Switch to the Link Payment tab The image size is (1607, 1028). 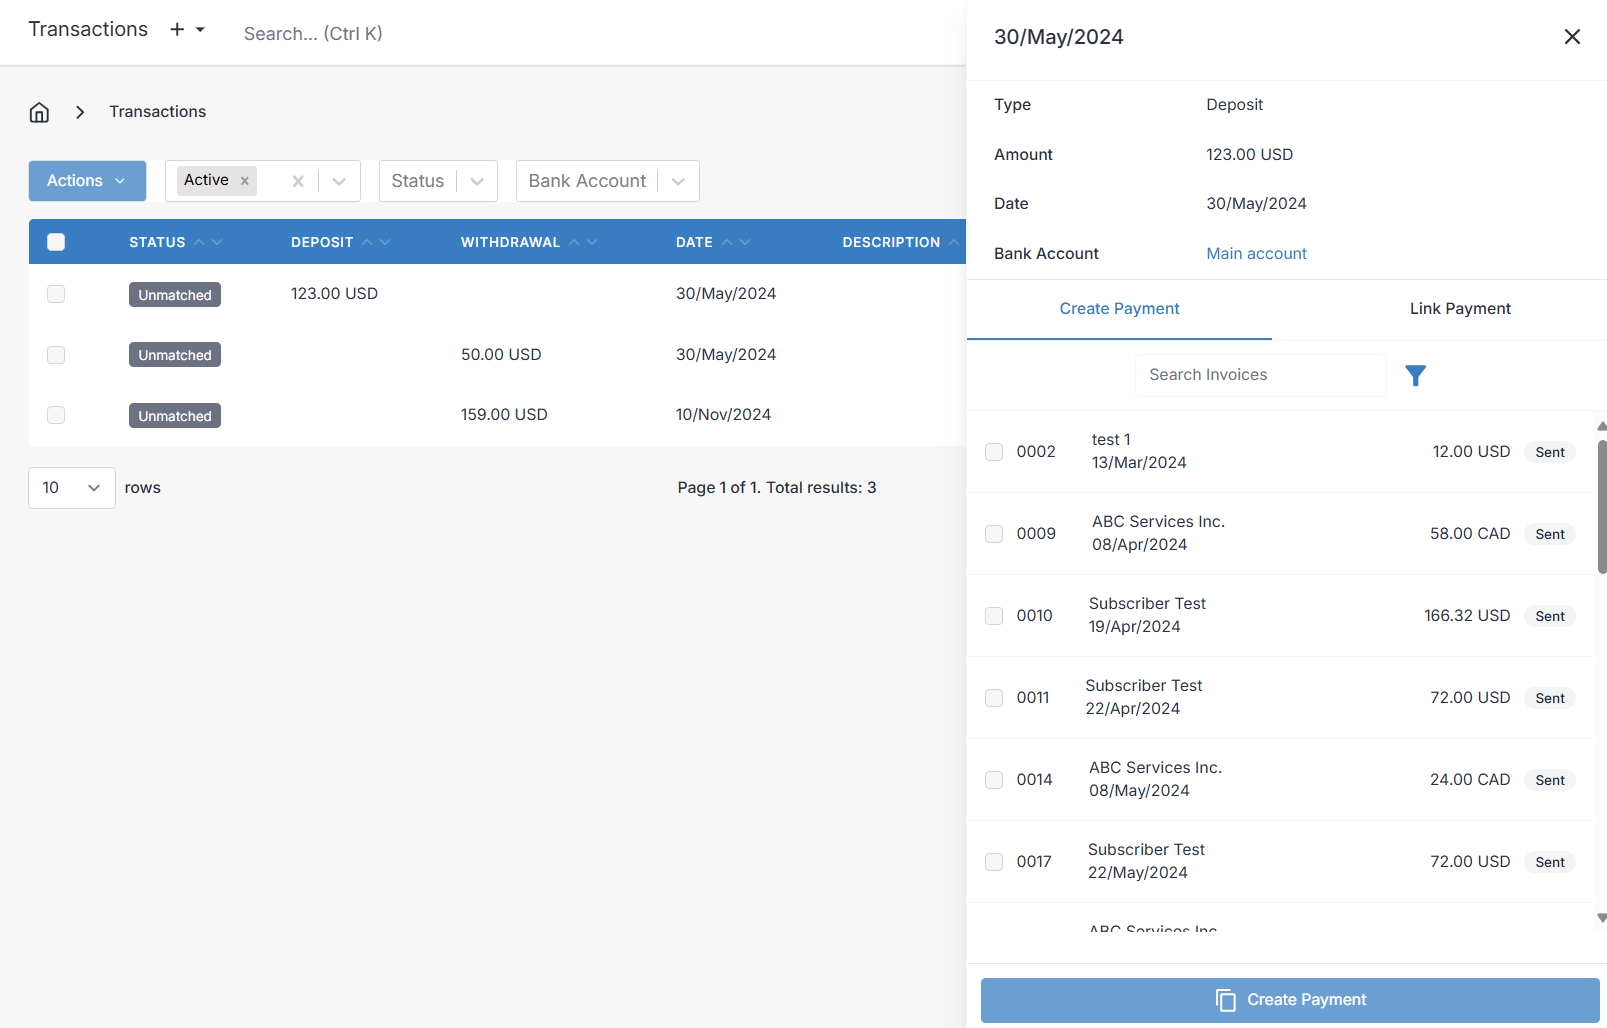[x=1459, y=309]
